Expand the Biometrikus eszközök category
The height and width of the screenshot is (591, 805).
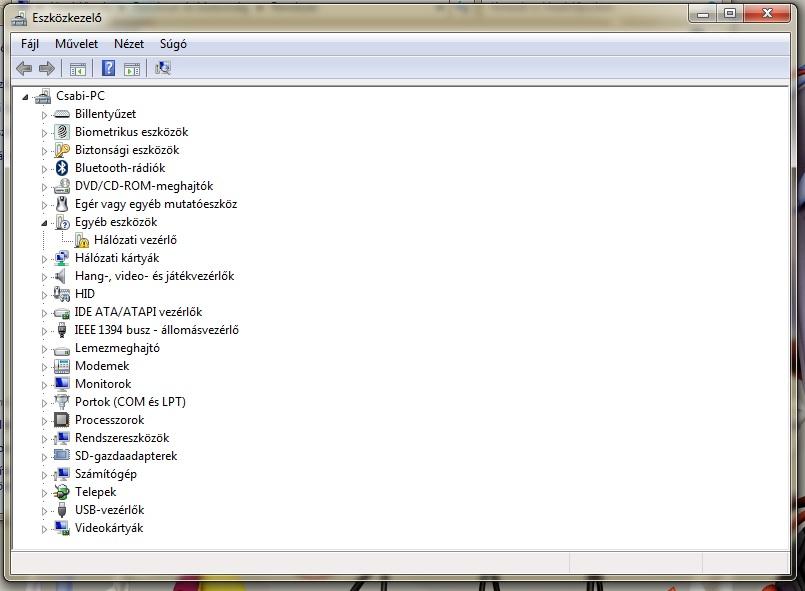pyautogui.click(x=44, y=133)
